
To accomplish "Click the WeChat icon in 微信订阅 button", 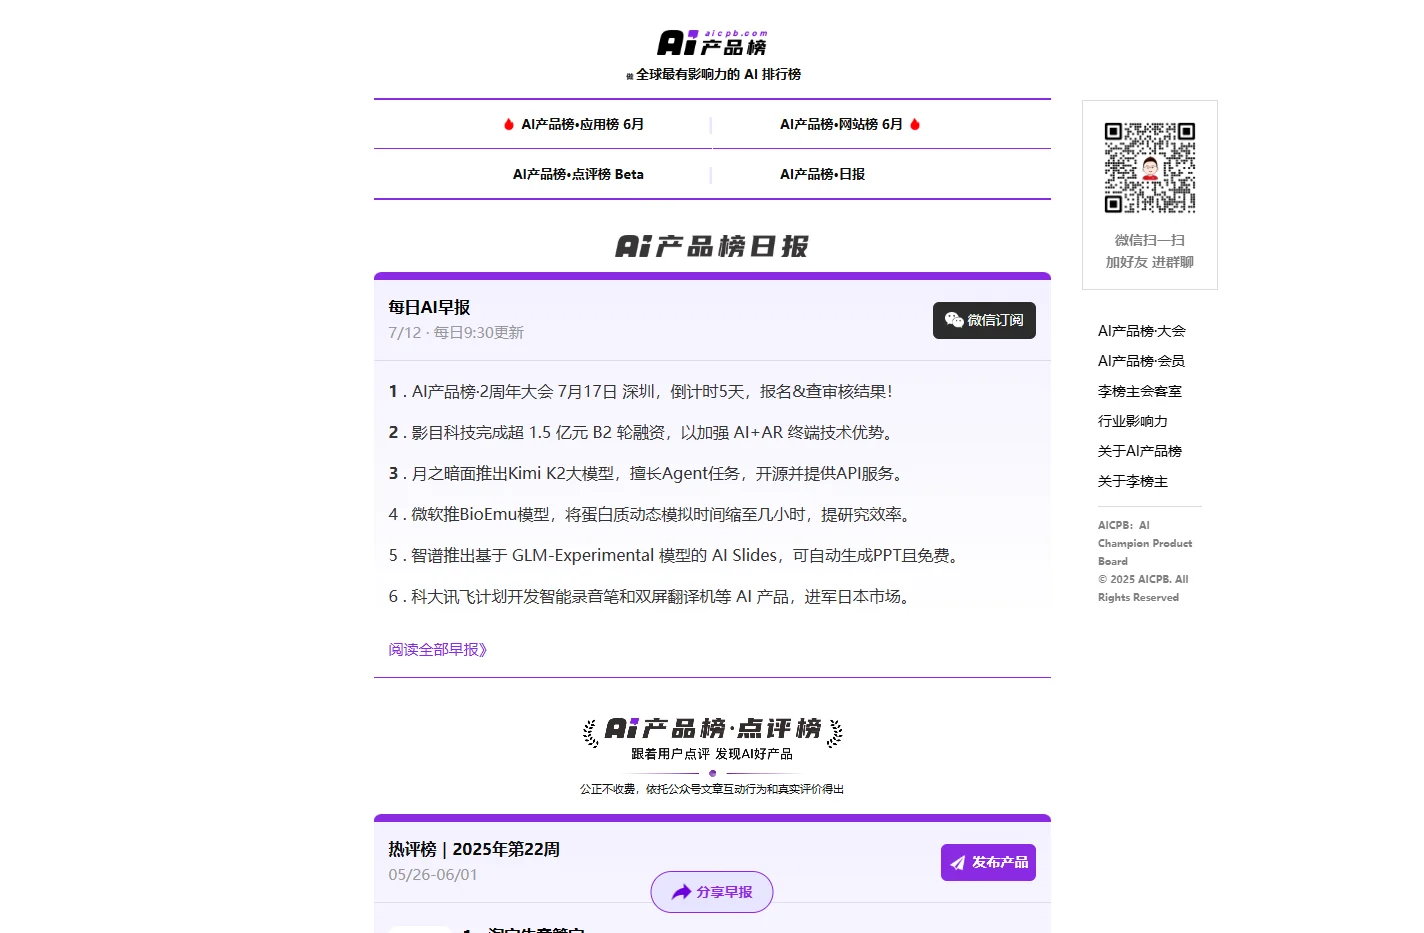I will [x=954, y=320].
